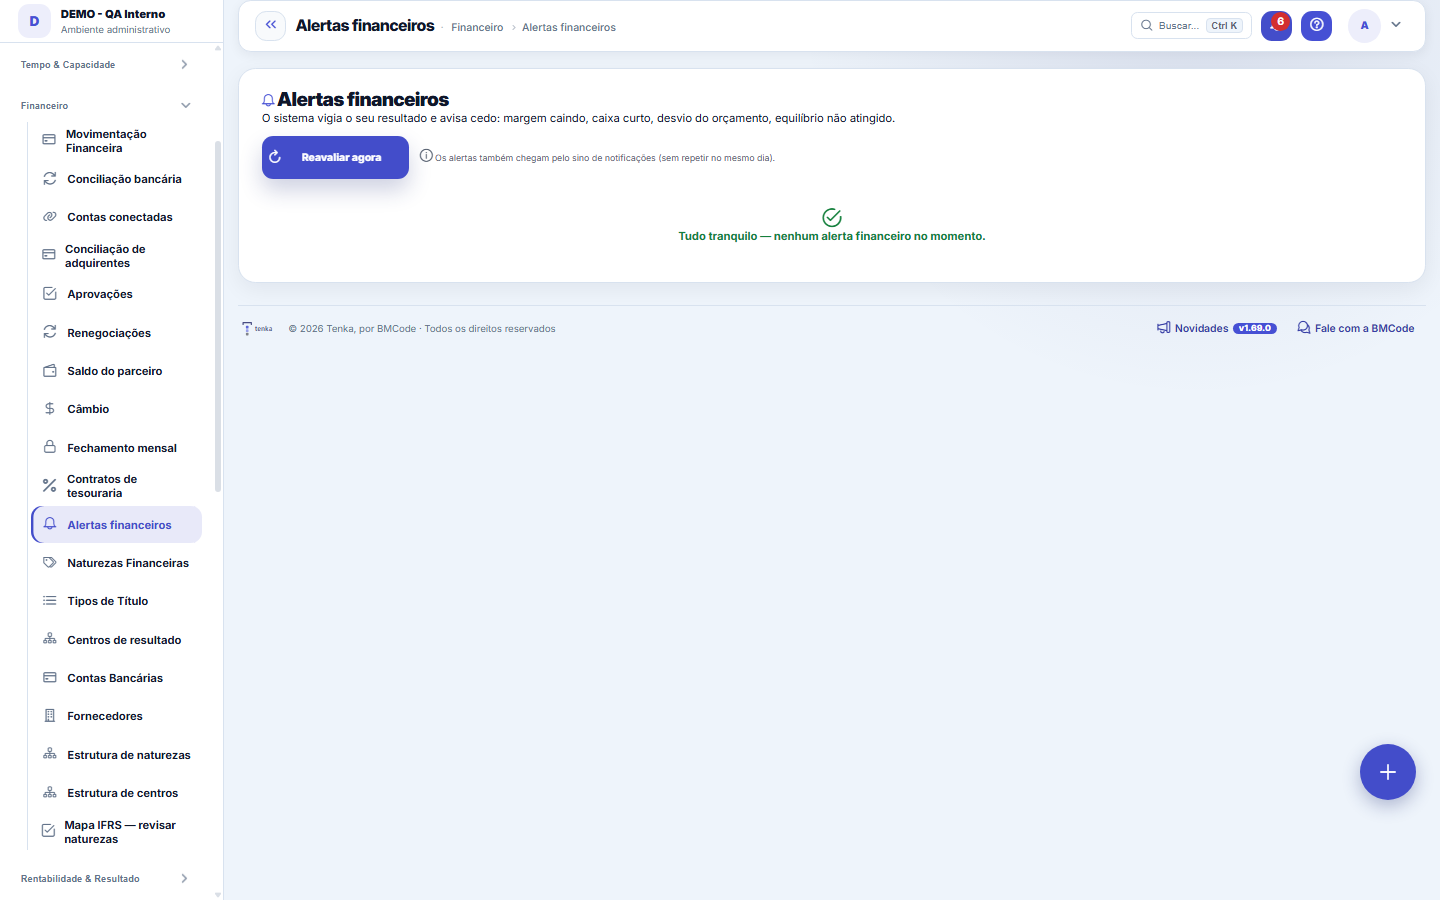Screen dimensions: 1440x900
Task: Click the notifications bell with badge 6
Action: click(x=1276, y=25)
